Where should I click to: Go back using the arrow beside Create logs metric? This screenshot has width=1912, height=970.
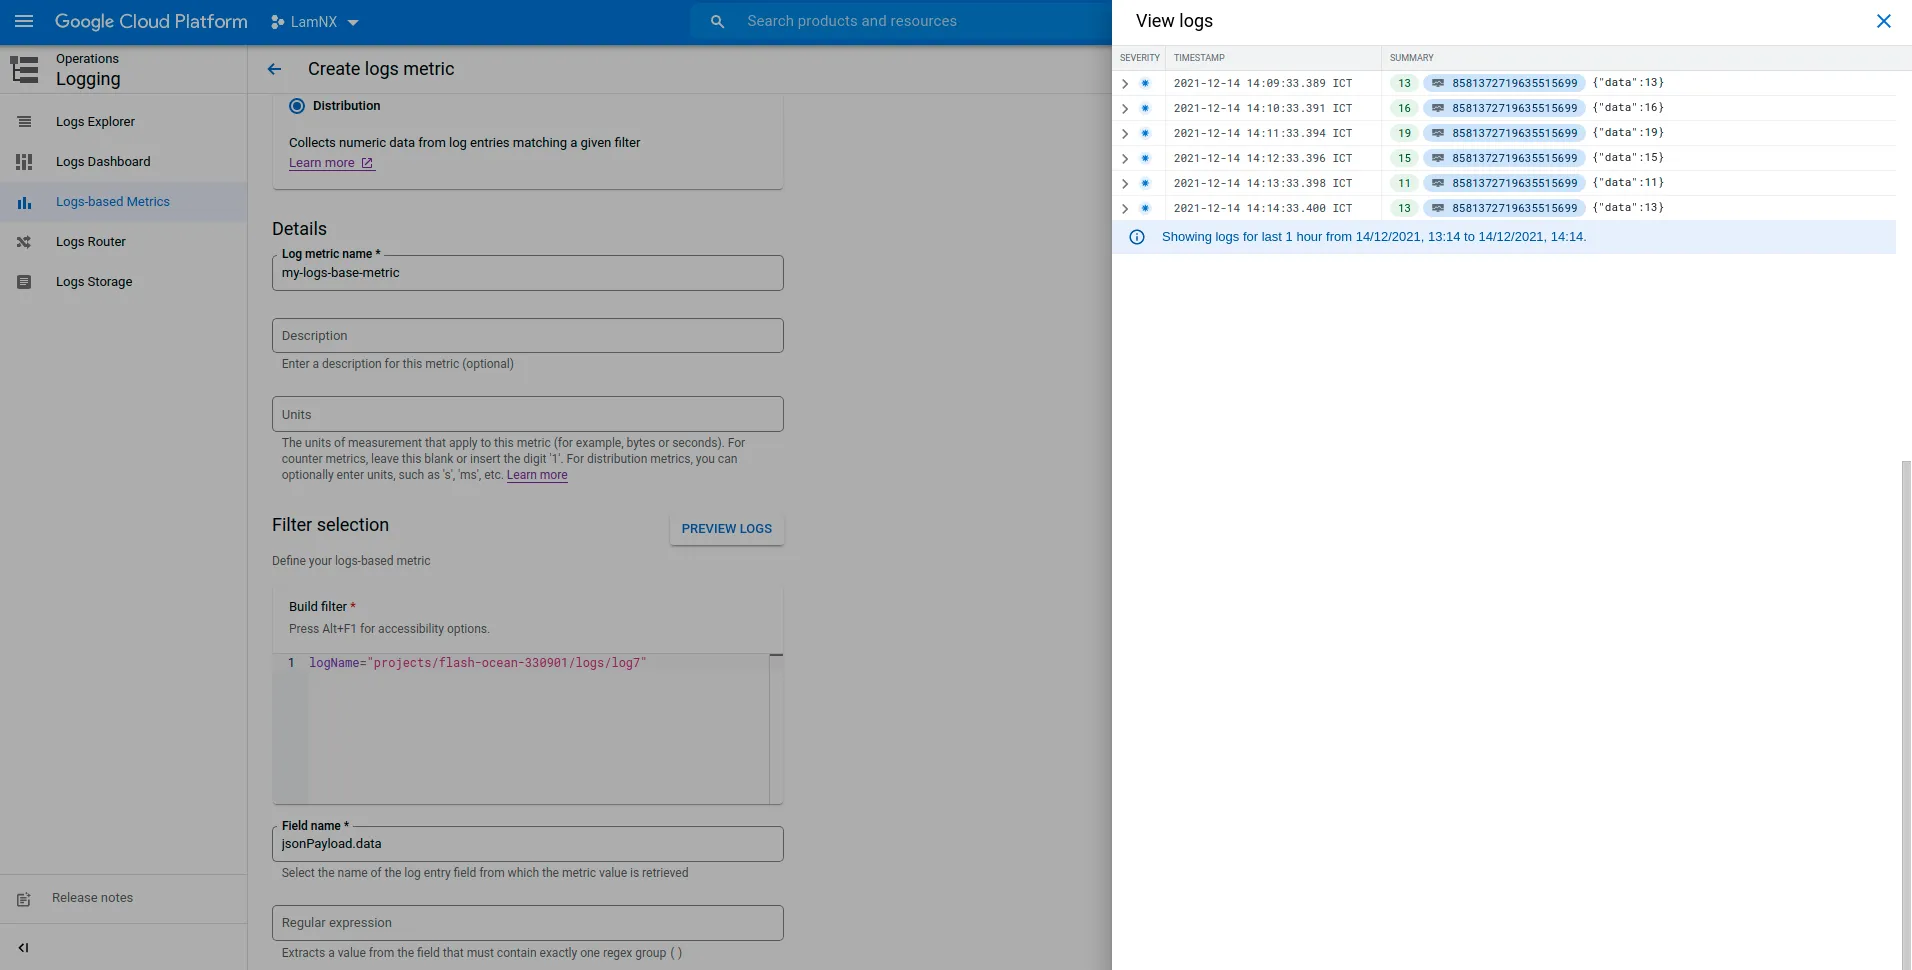tap(274, 69)
